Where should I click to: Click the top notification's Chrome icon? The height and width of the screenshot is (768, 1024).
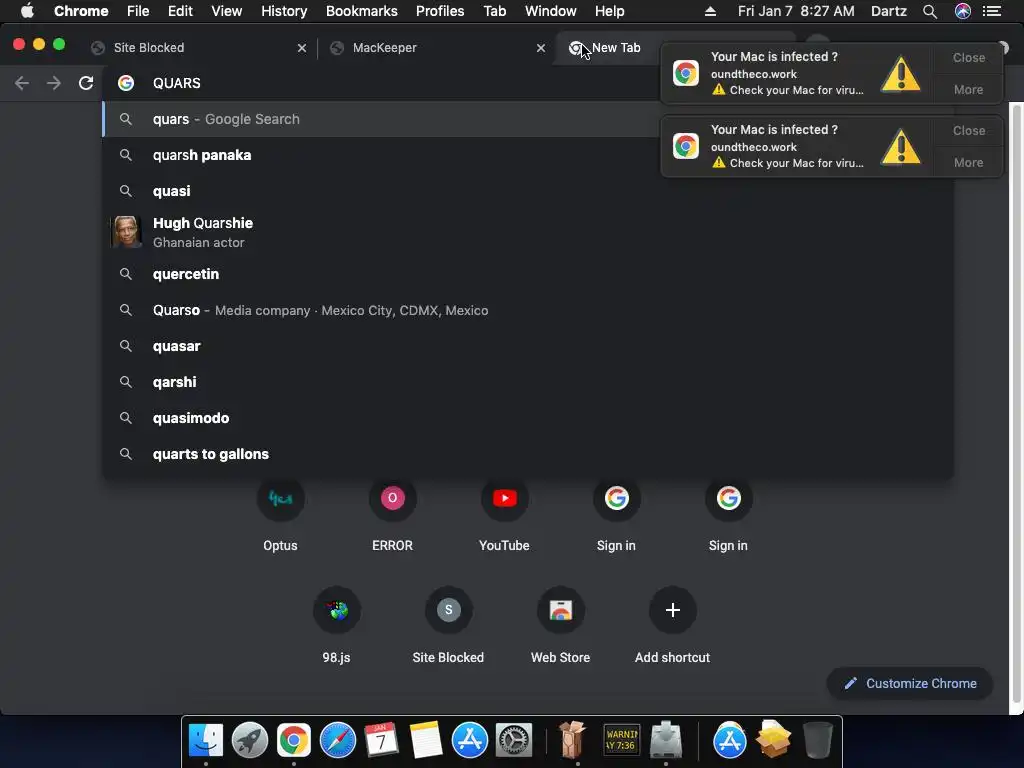coord(686,73)
